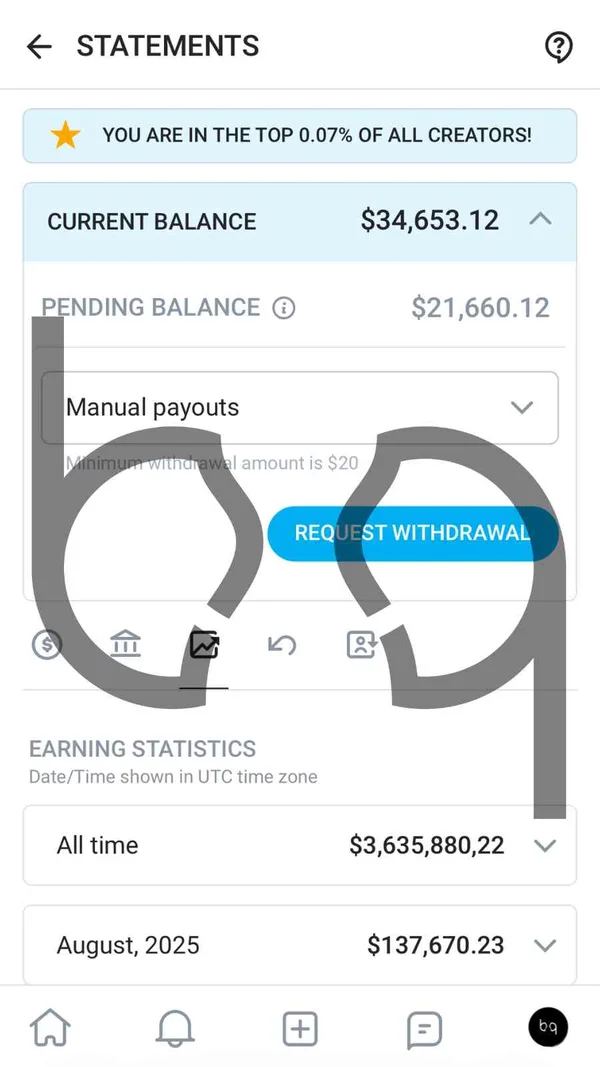View the statistics chart icon

pos(204,645)
